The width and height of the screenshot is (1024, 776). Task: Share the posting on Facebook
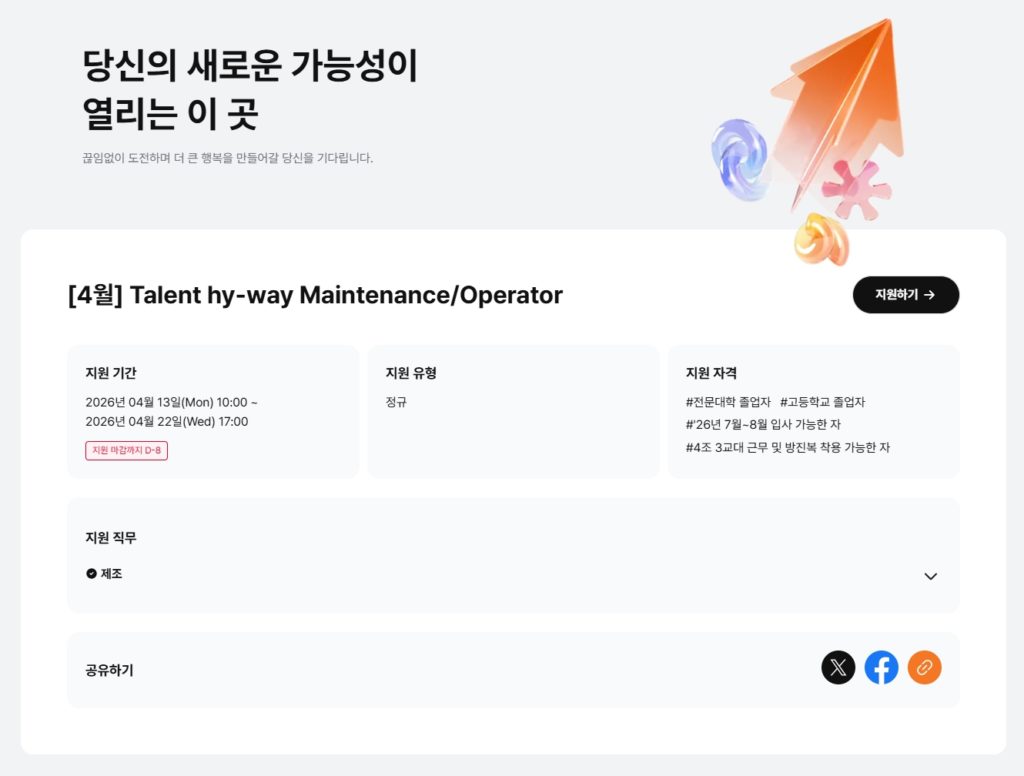(x=881, y=667)
